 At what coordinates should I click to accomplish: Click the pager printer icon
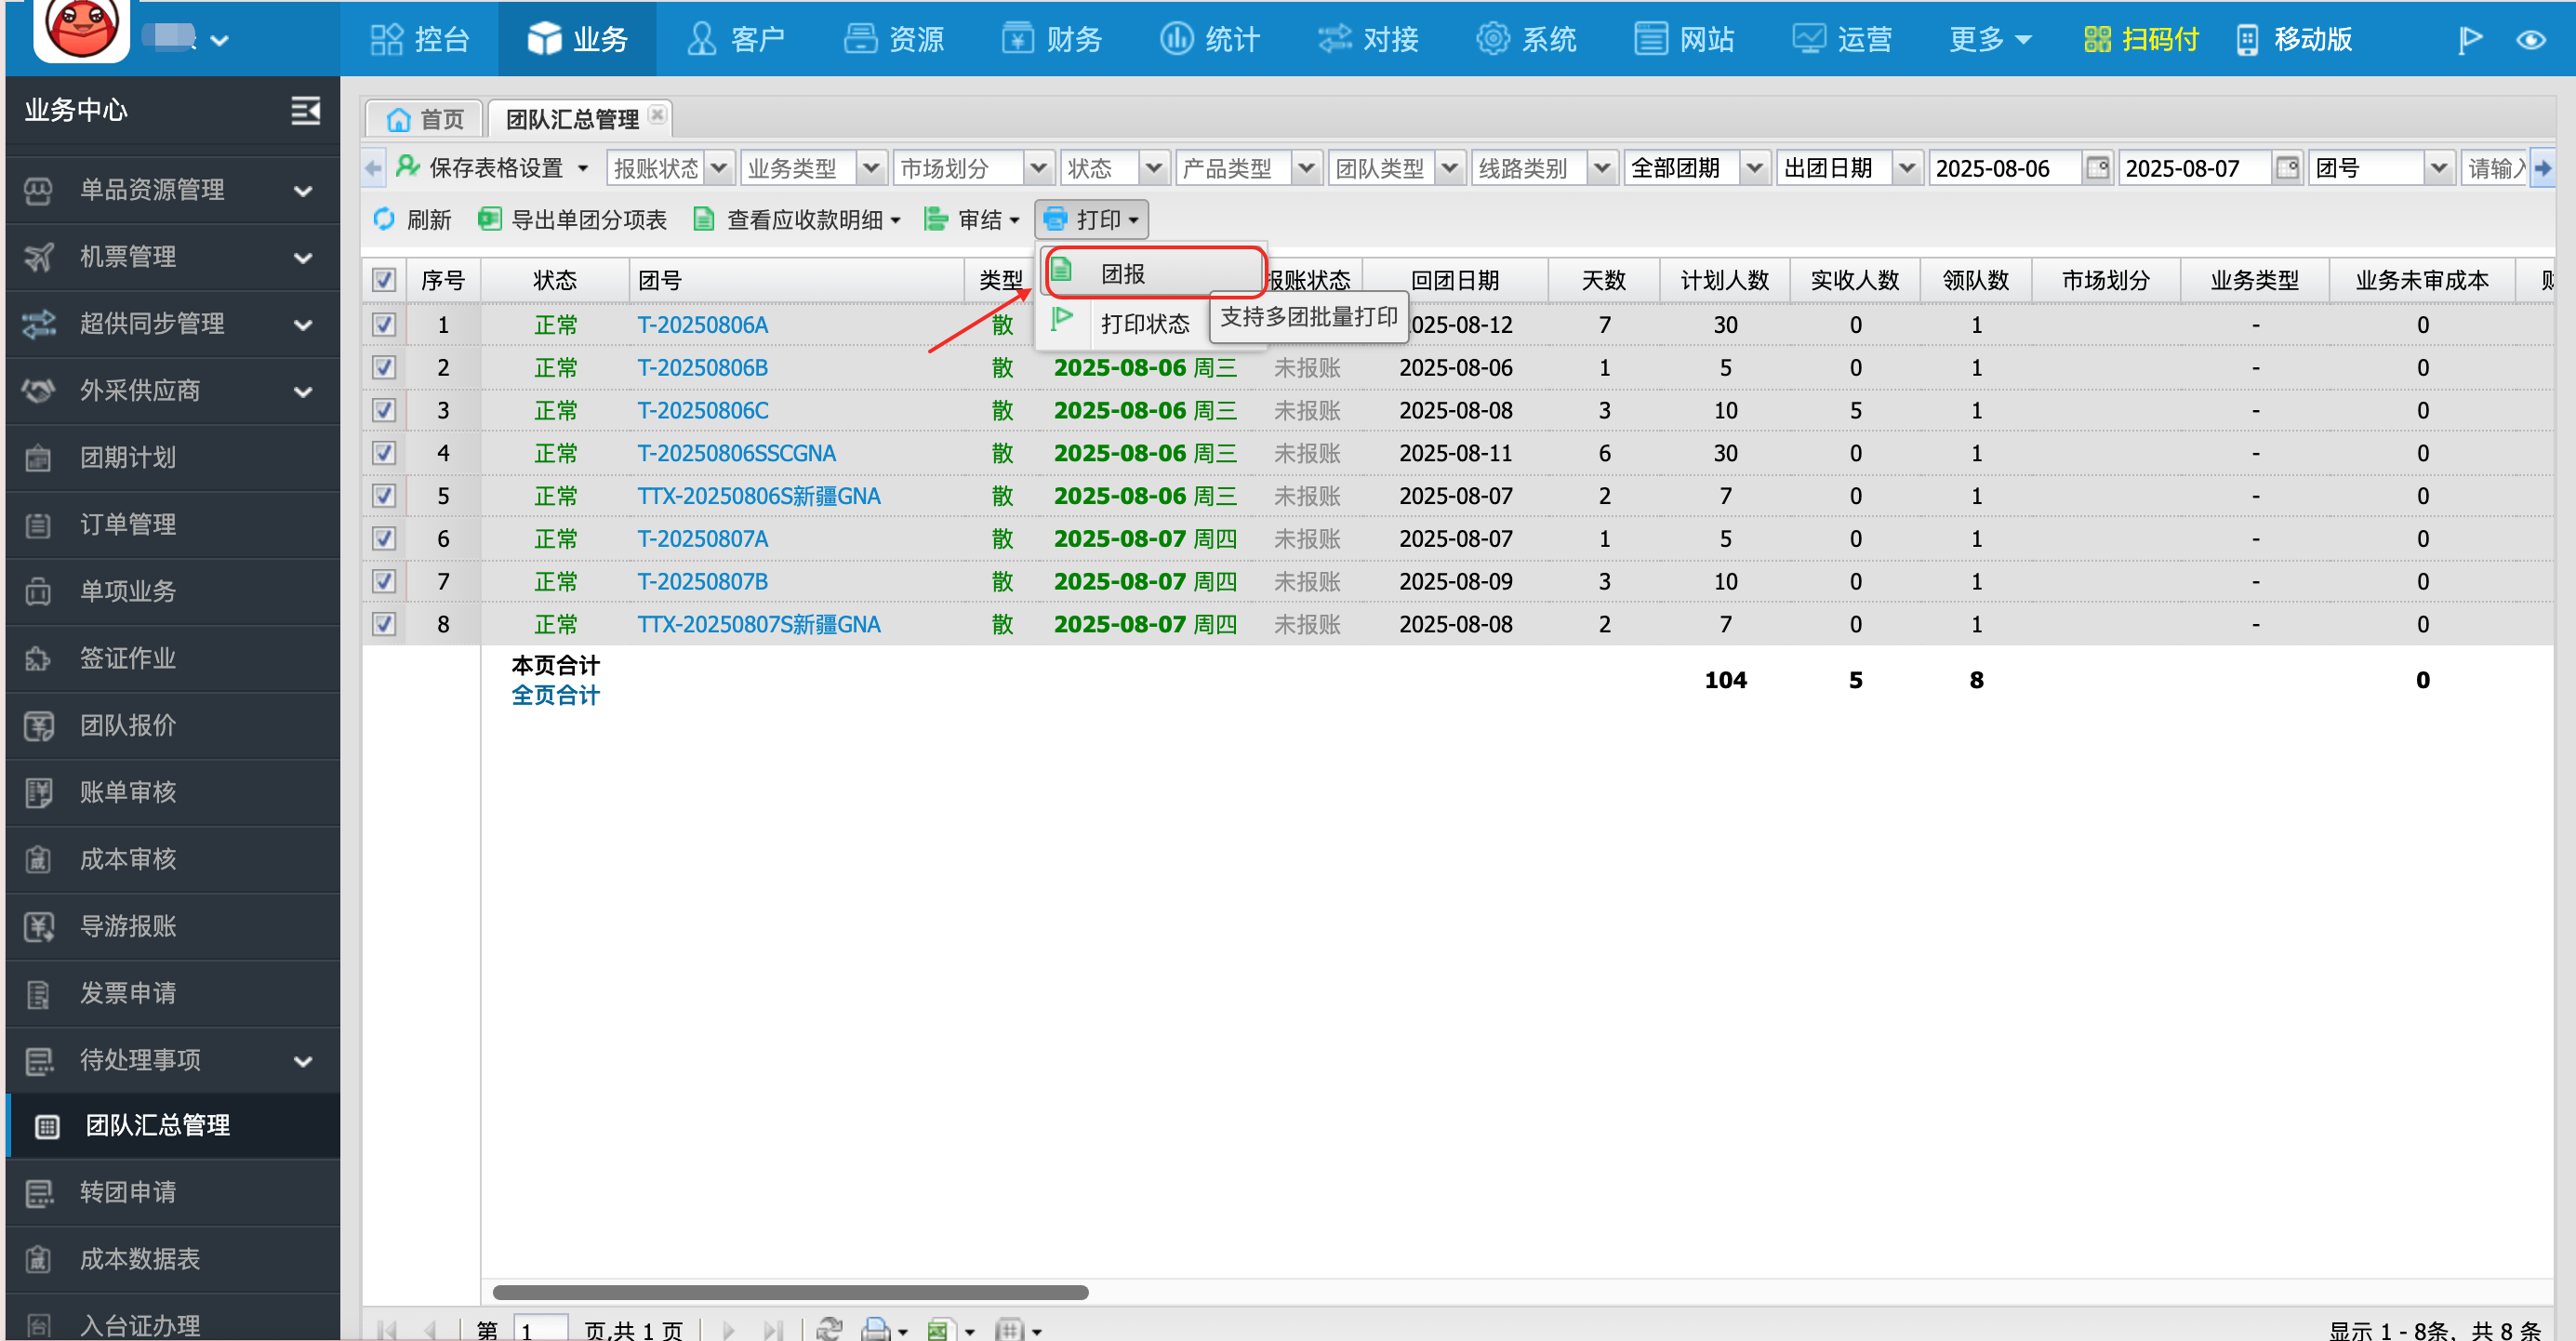tap(876, 1329)
